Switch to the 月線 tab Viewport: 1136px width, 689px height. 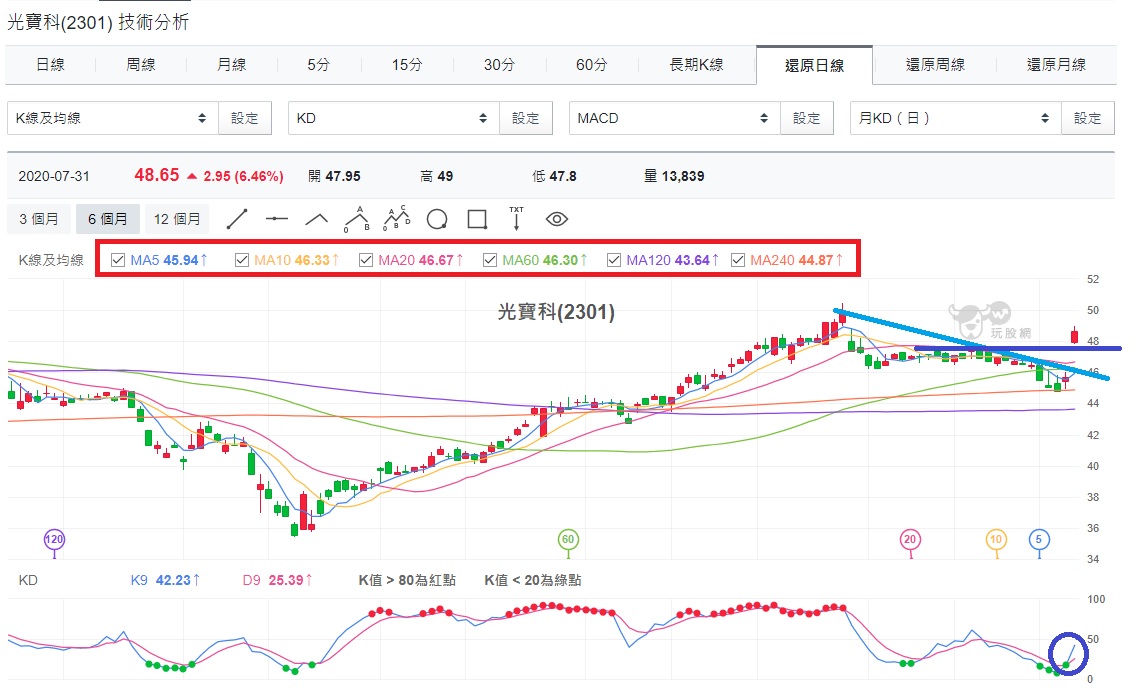click(231, 64)
